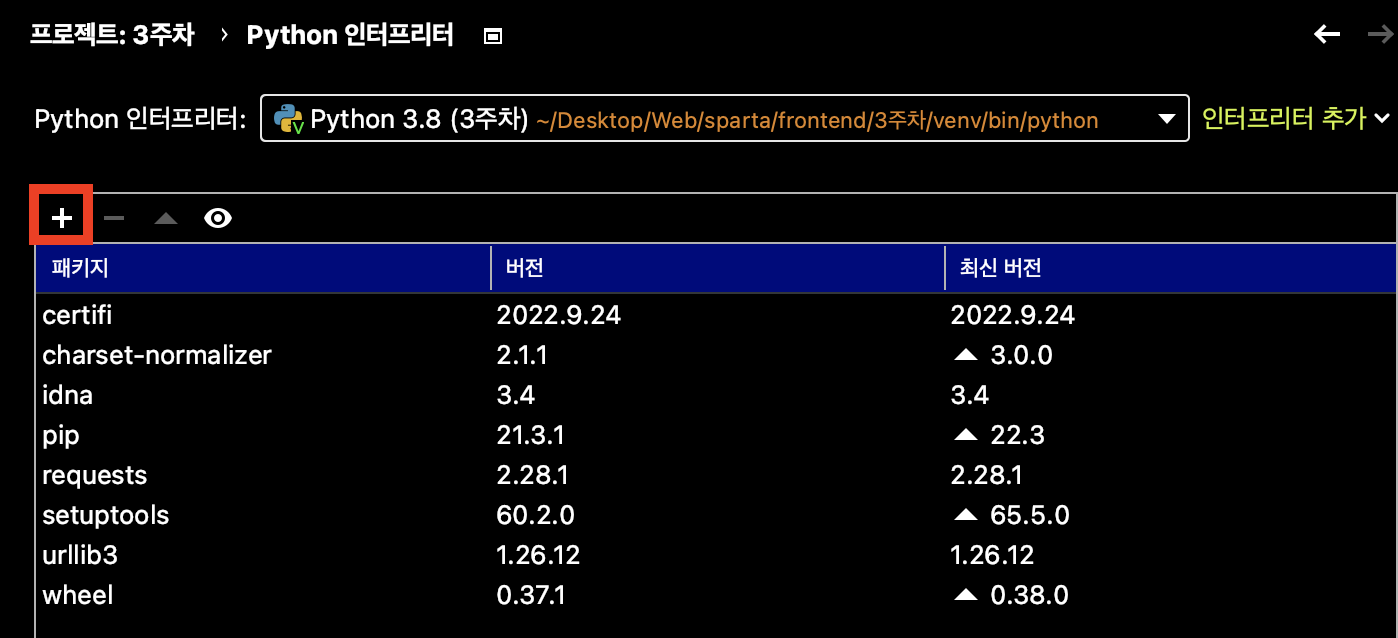The image size is (1398, 638).
Task: Sort by the 최신 버전 column header
Action: 1171,268
